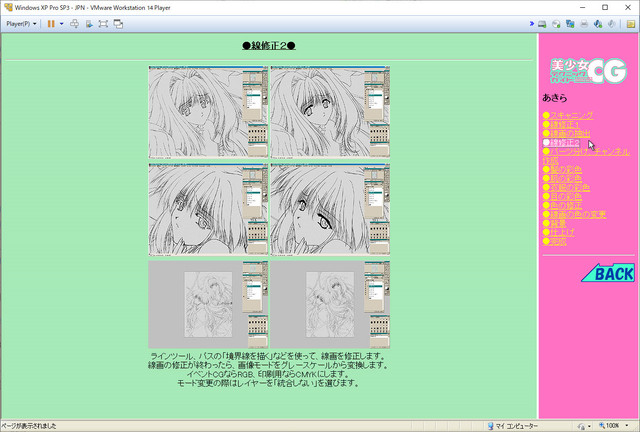
Task: Click the あきら author name text
Action: pyautogui.click(x=554, y=98)
